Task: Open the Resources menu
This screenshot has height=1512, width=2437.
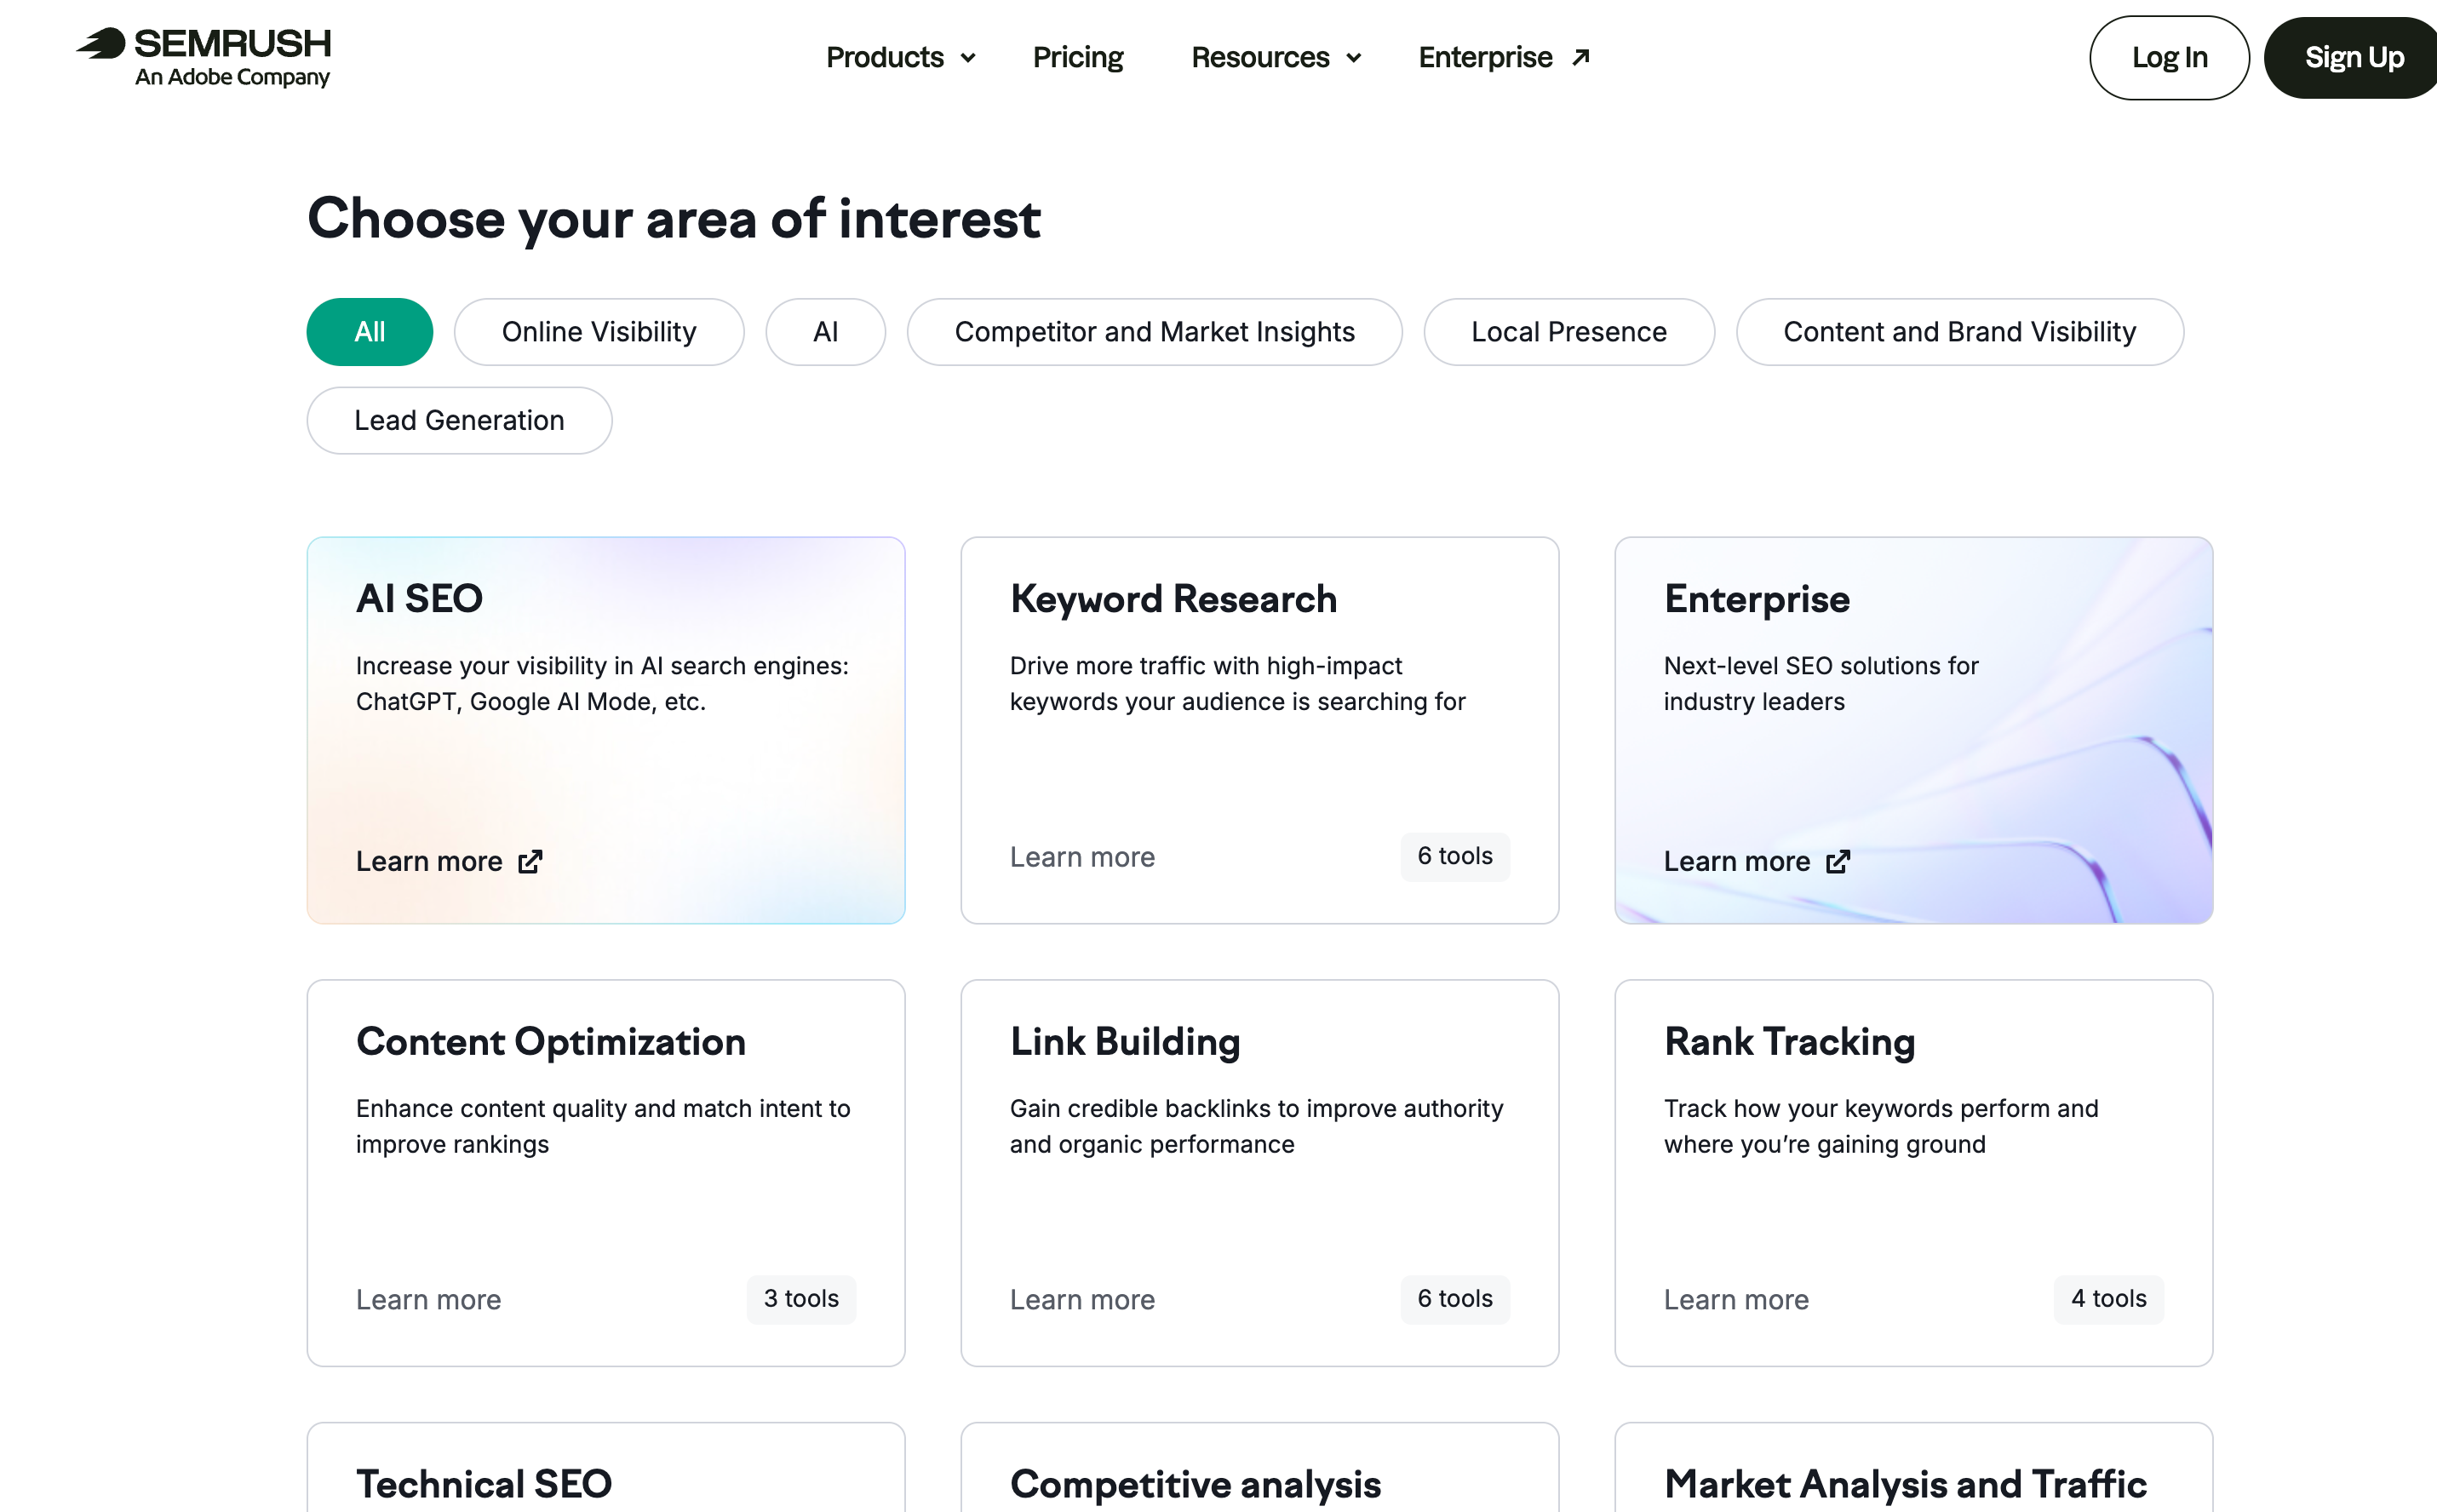Action: (x=1276, y=57)
